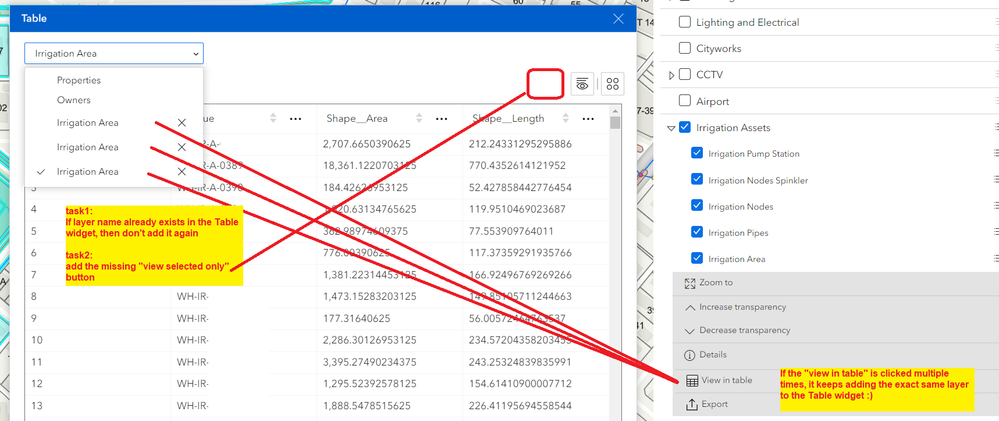Click the show/hide columns eye icon
The height and width of the screenshot is (421, 999).
[581, 84]
